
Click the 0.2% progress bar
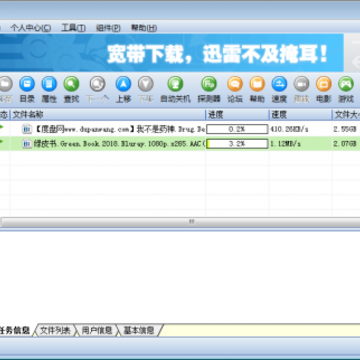237,129
